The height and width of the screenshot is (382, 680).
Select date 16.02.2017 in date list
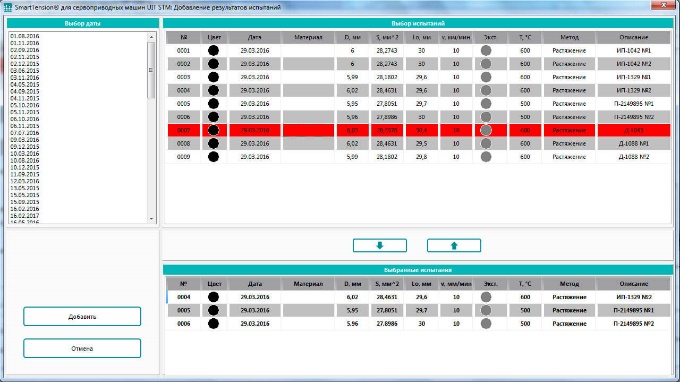click(x=25, y=215)
